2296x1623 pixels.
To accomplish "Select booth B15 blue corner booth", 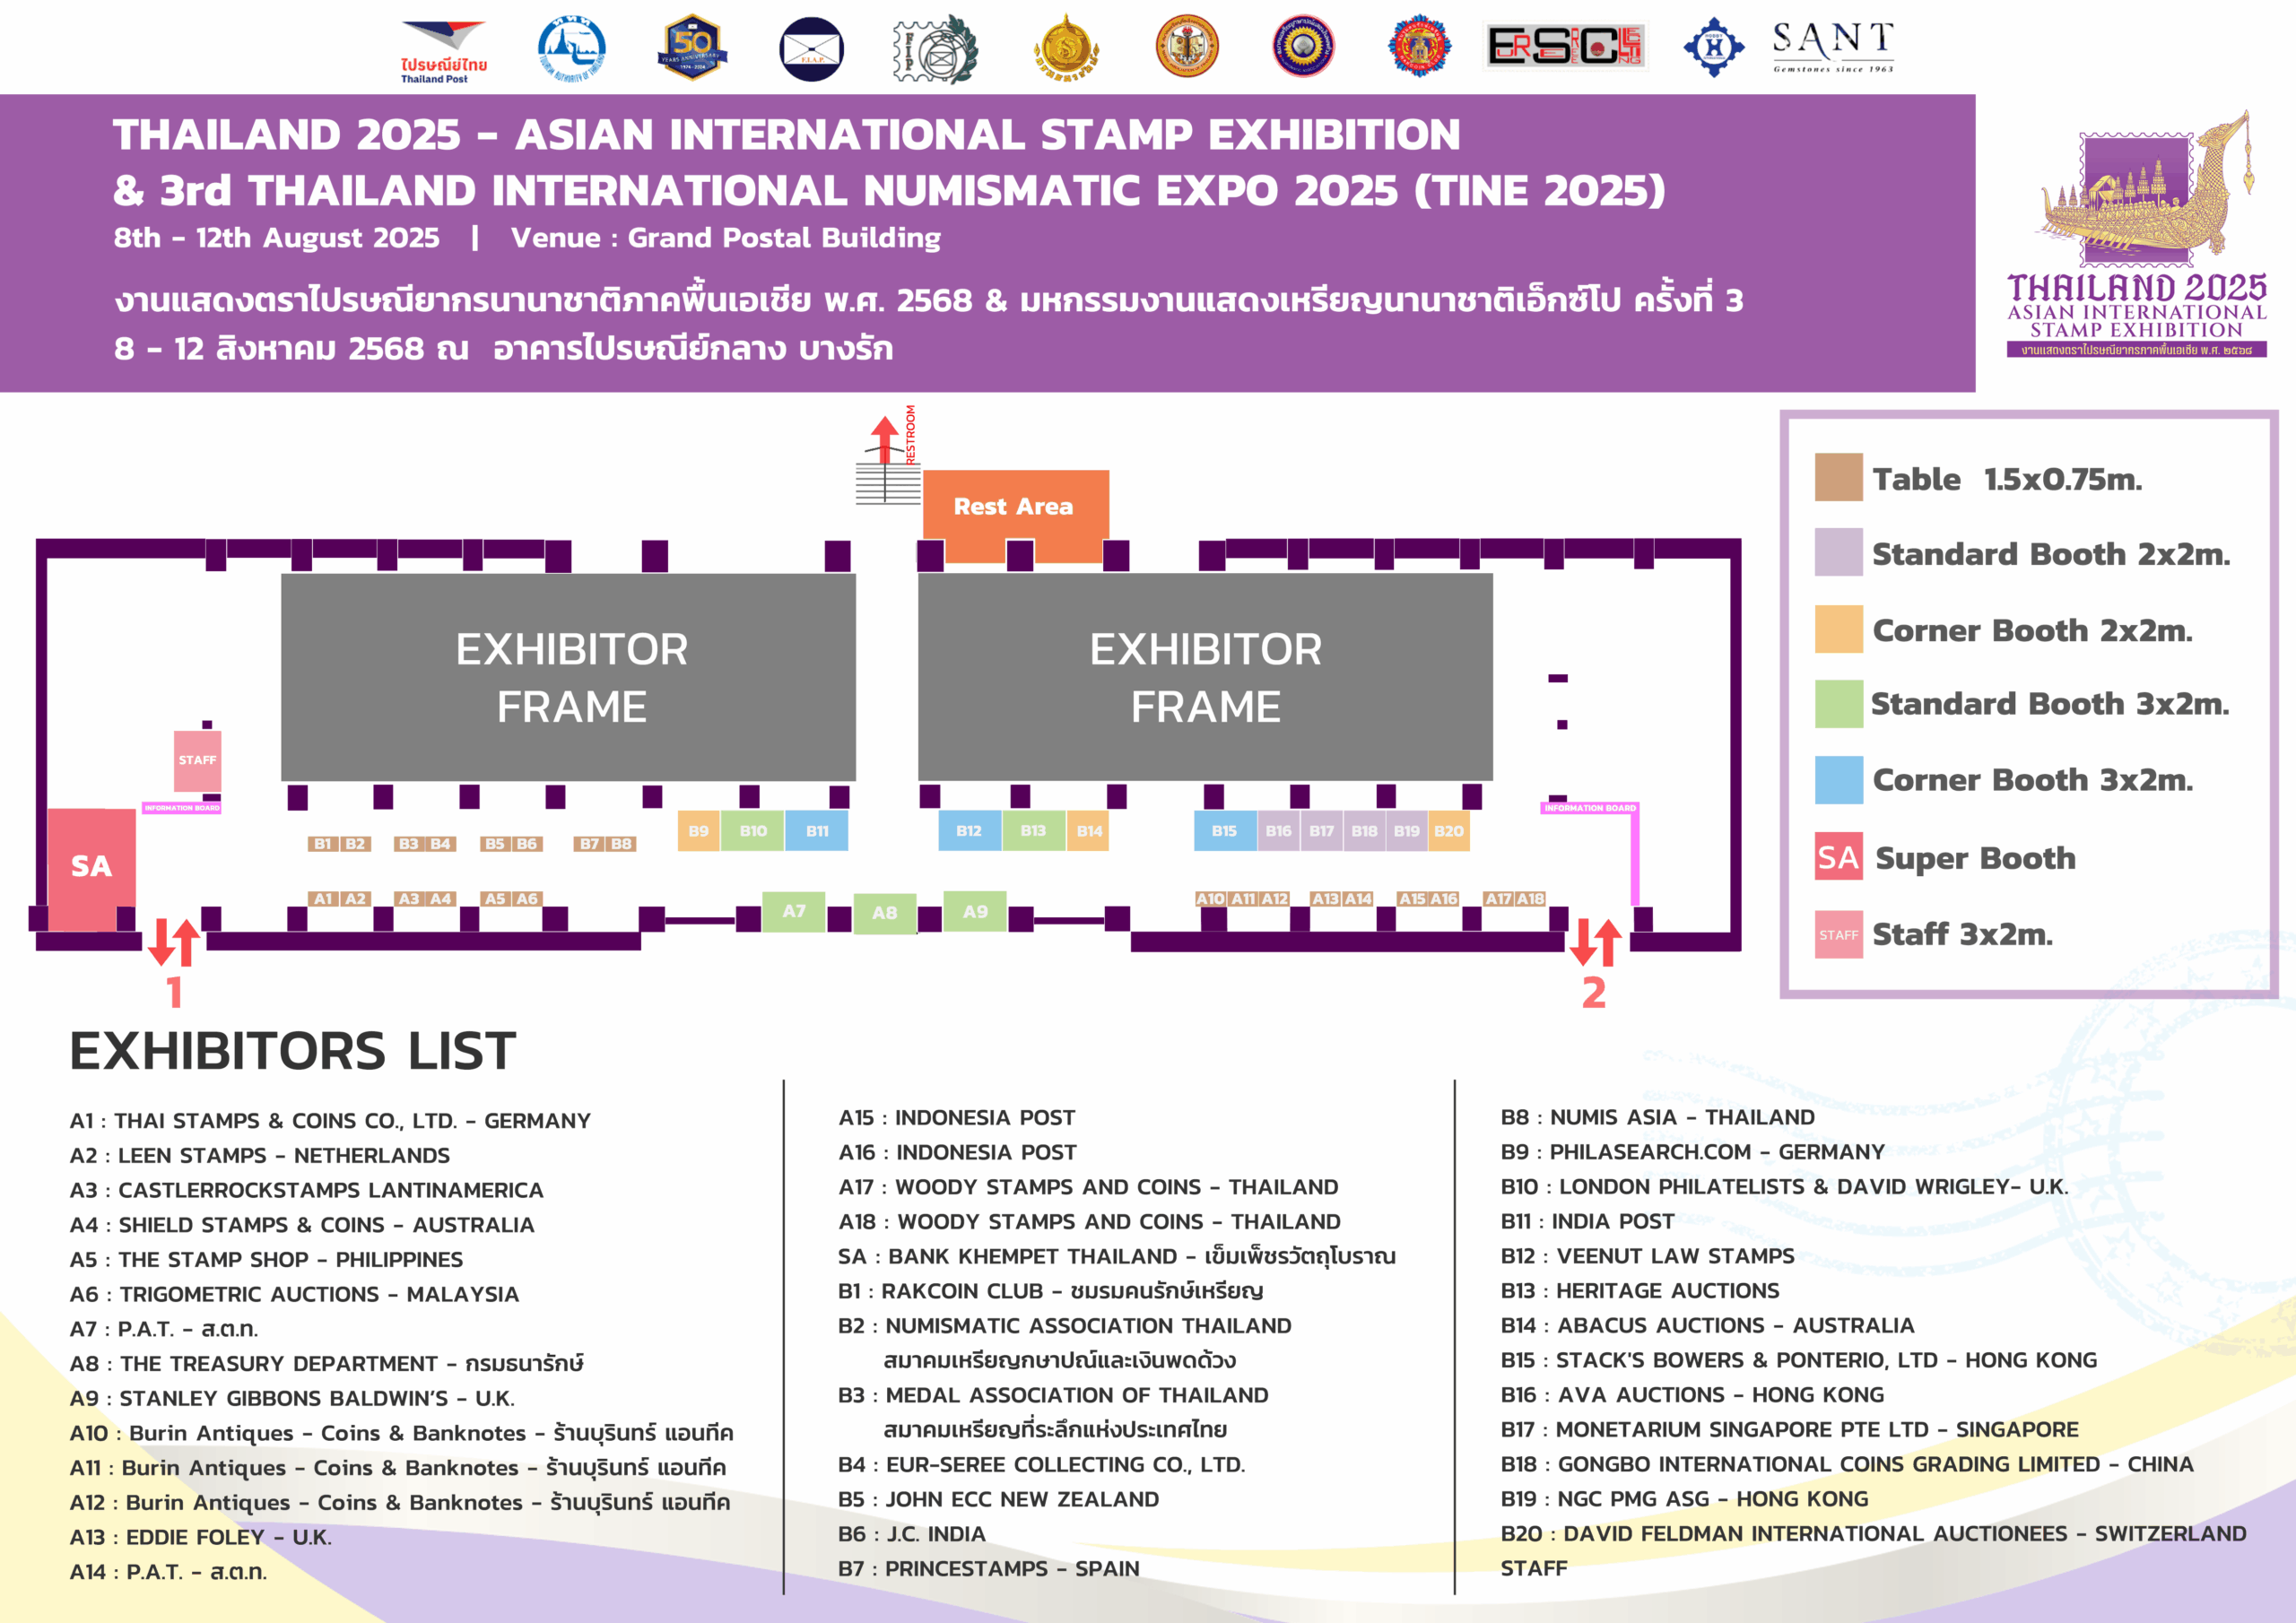I will coord(1224,831).
